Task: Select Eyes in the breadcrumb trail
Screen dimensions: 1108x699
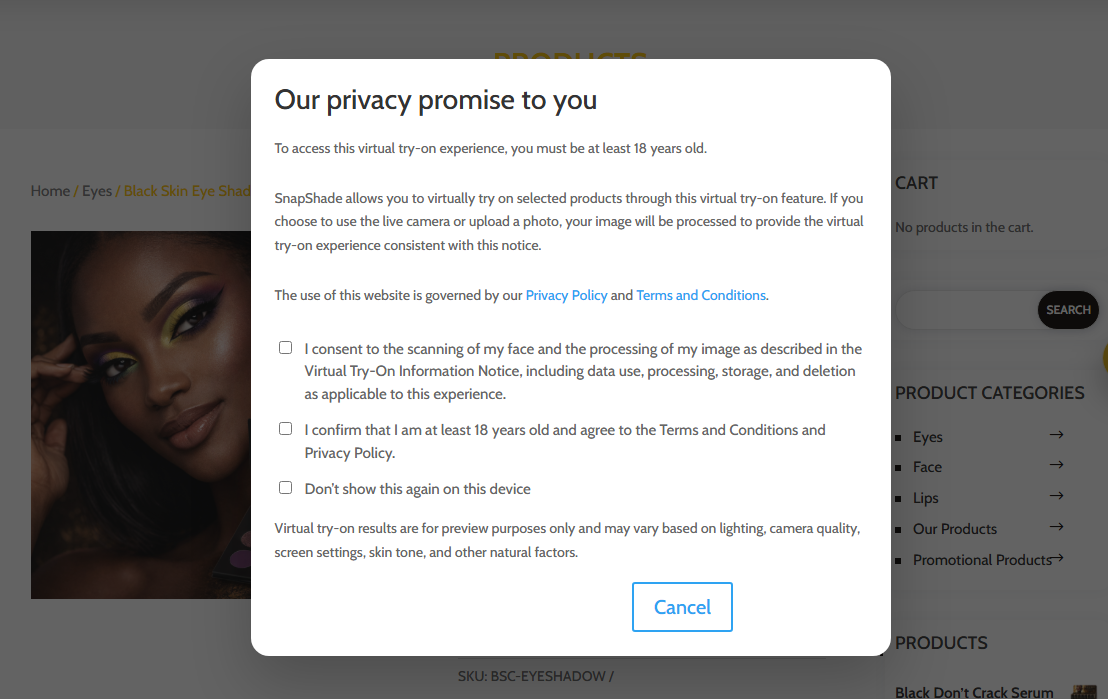Action: point(97,190)
